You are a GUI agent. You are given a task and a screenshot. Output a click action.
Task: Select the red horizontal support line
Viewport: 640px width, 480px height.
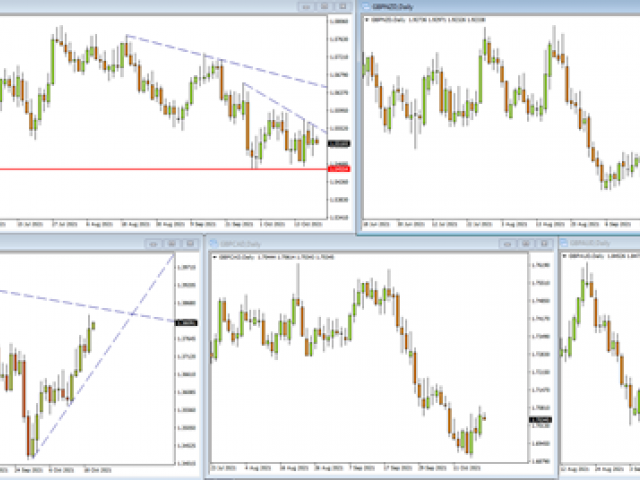(x=150, y=169)
